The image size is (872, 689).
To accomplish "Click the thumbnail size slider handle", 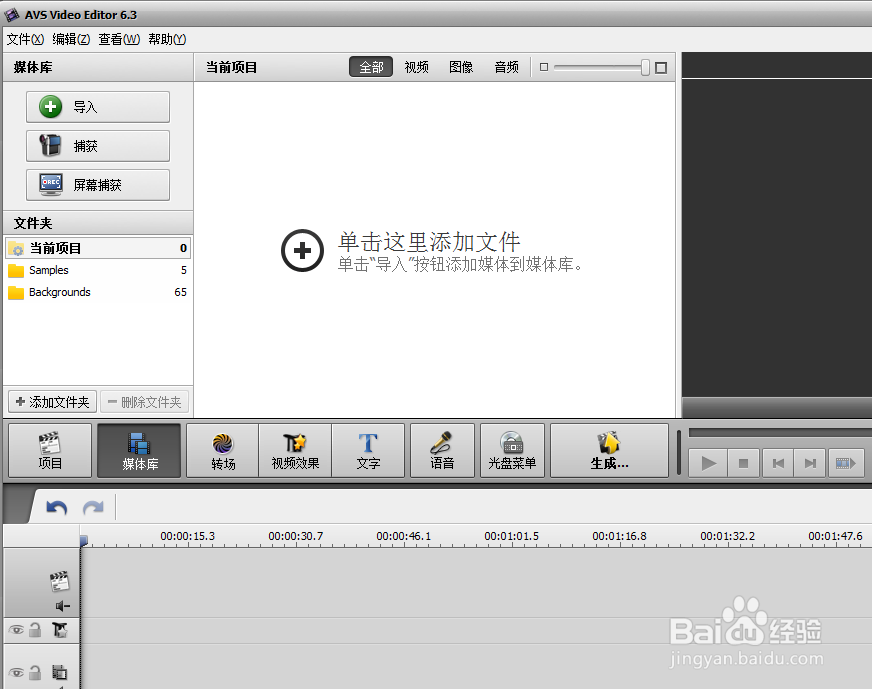I will (645, 67).
